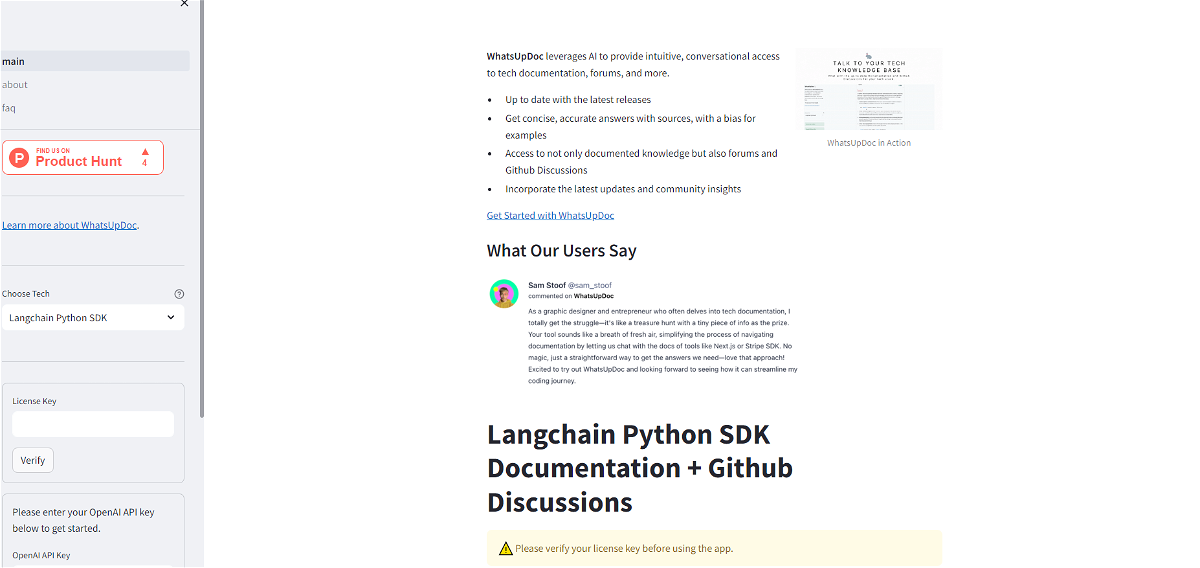Click the 'OpenAI API Key' label
Screen dimensions: 1200x568
pyautogui.click(x=41, y=555)
